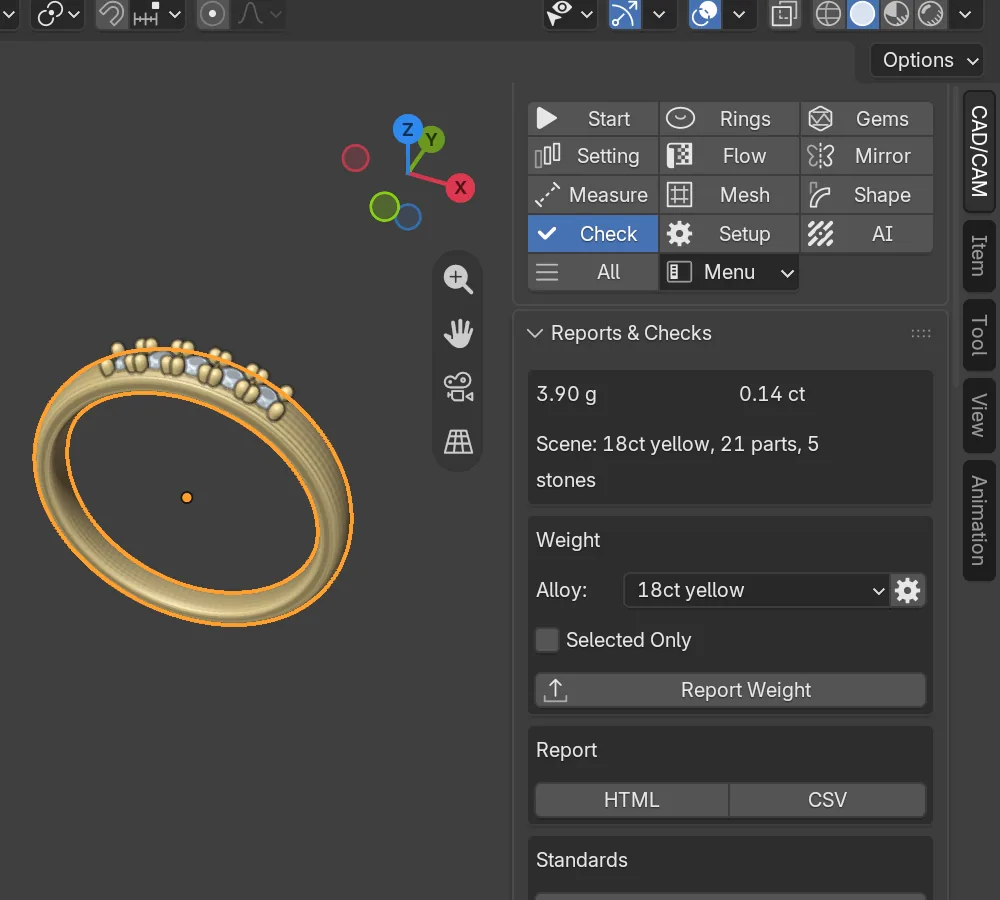Switch to the Animation sidebar tab
The height and width of the screenshot is (900, 1000).
coord(979,520)
